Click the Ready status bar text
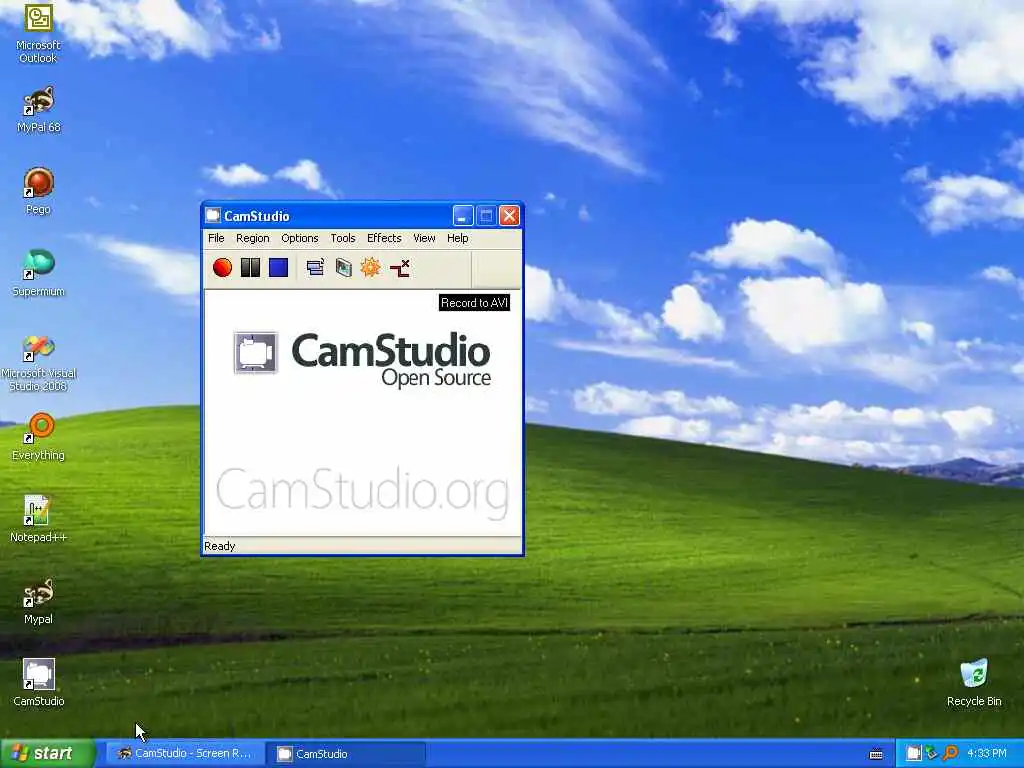 (x=219, y=546)
